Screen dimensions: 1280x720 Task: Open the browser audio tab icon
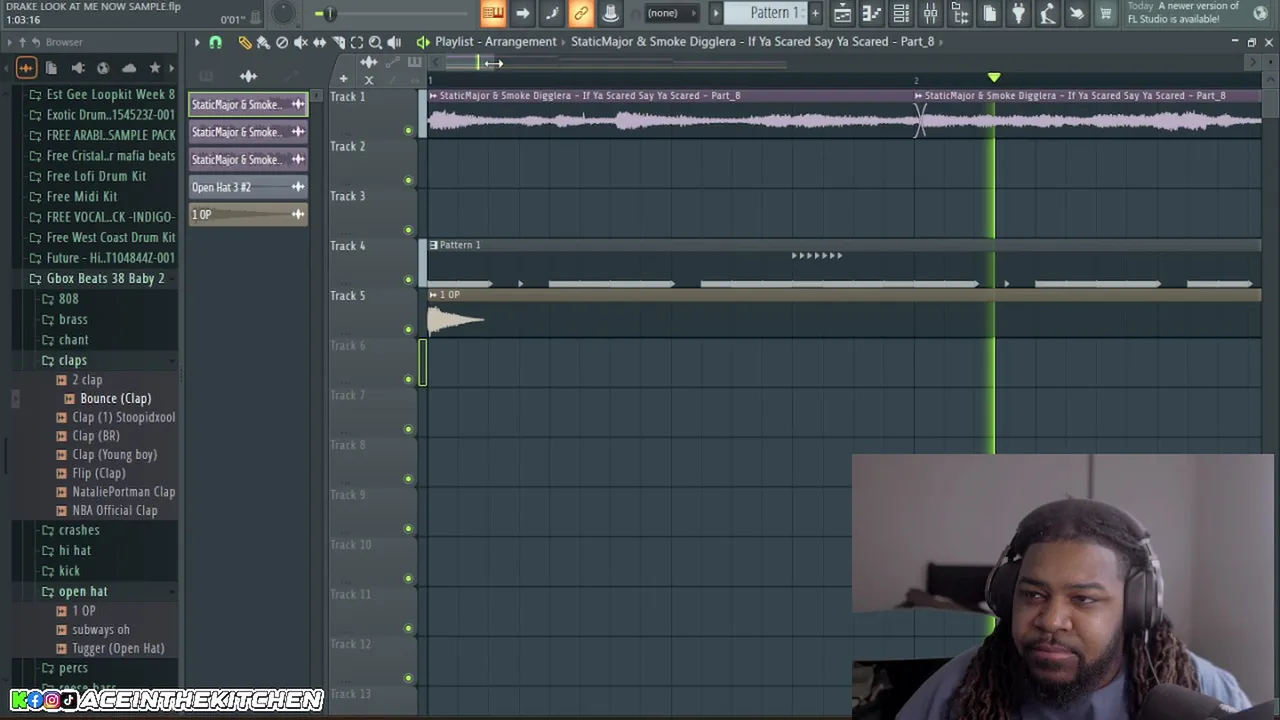[x=26, y=68]
